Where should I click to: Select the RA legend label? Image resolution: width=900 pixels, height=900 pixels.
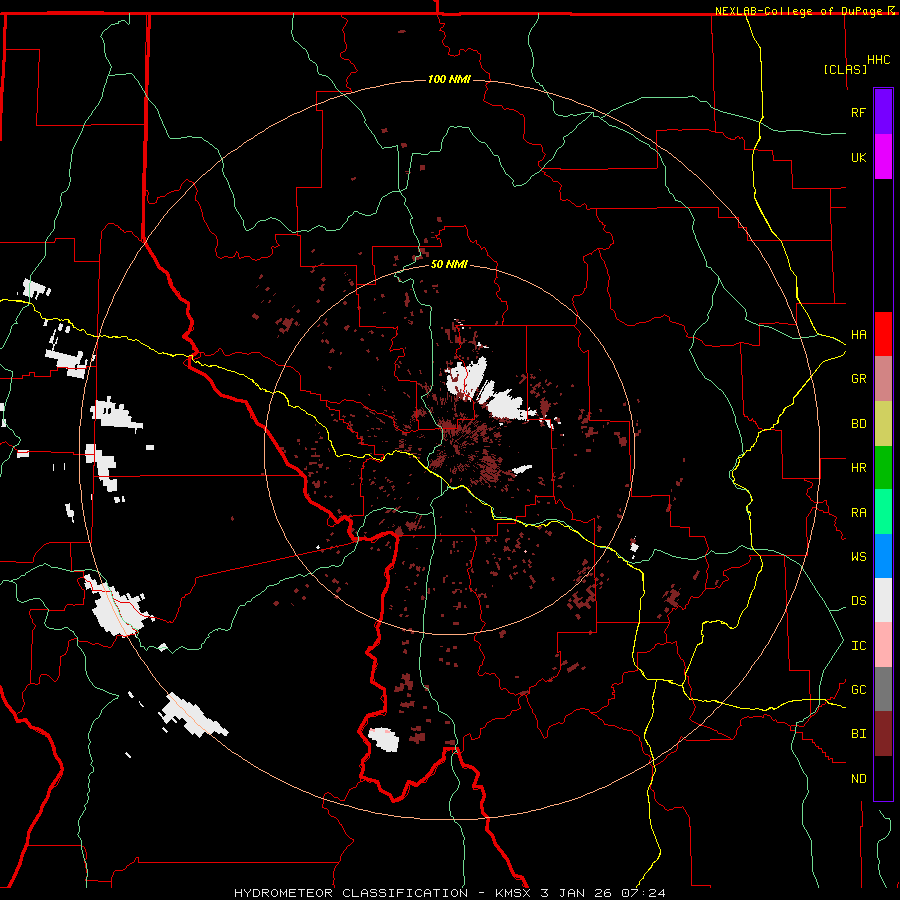pyautogui.click(x=858, y=513)
